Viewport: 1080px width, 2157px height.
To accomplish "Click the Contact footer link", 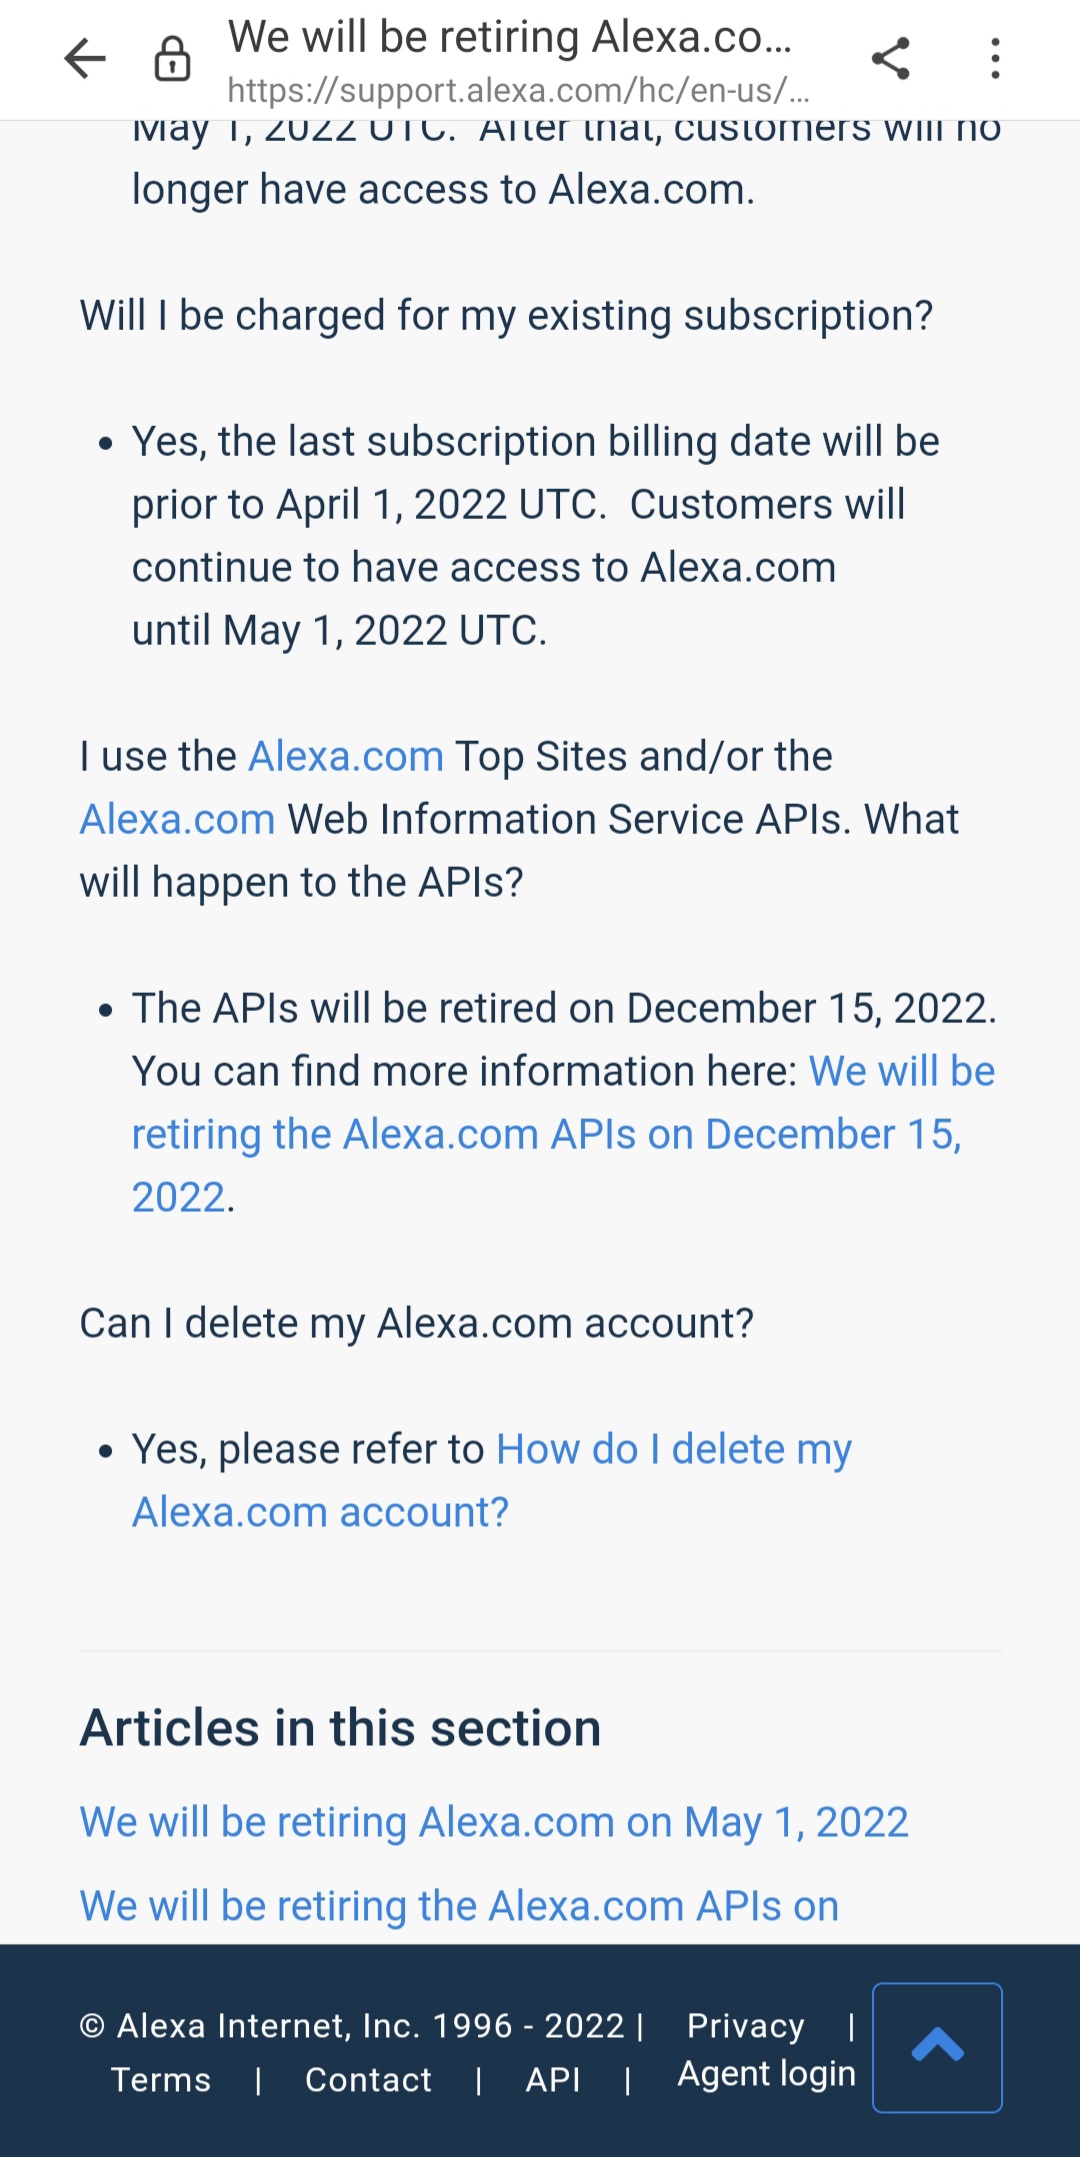I will point(368,2080).
